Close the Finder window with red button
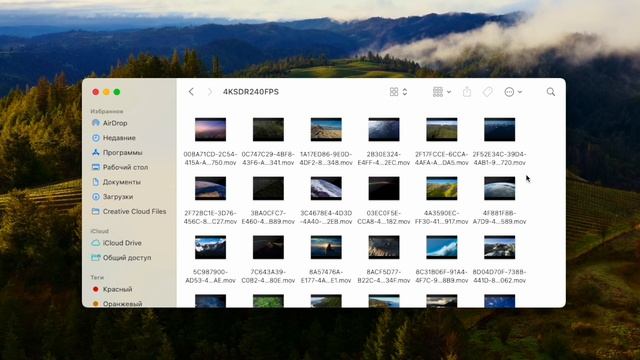This screenshot has width=640, height=360. tap(96, 92)
